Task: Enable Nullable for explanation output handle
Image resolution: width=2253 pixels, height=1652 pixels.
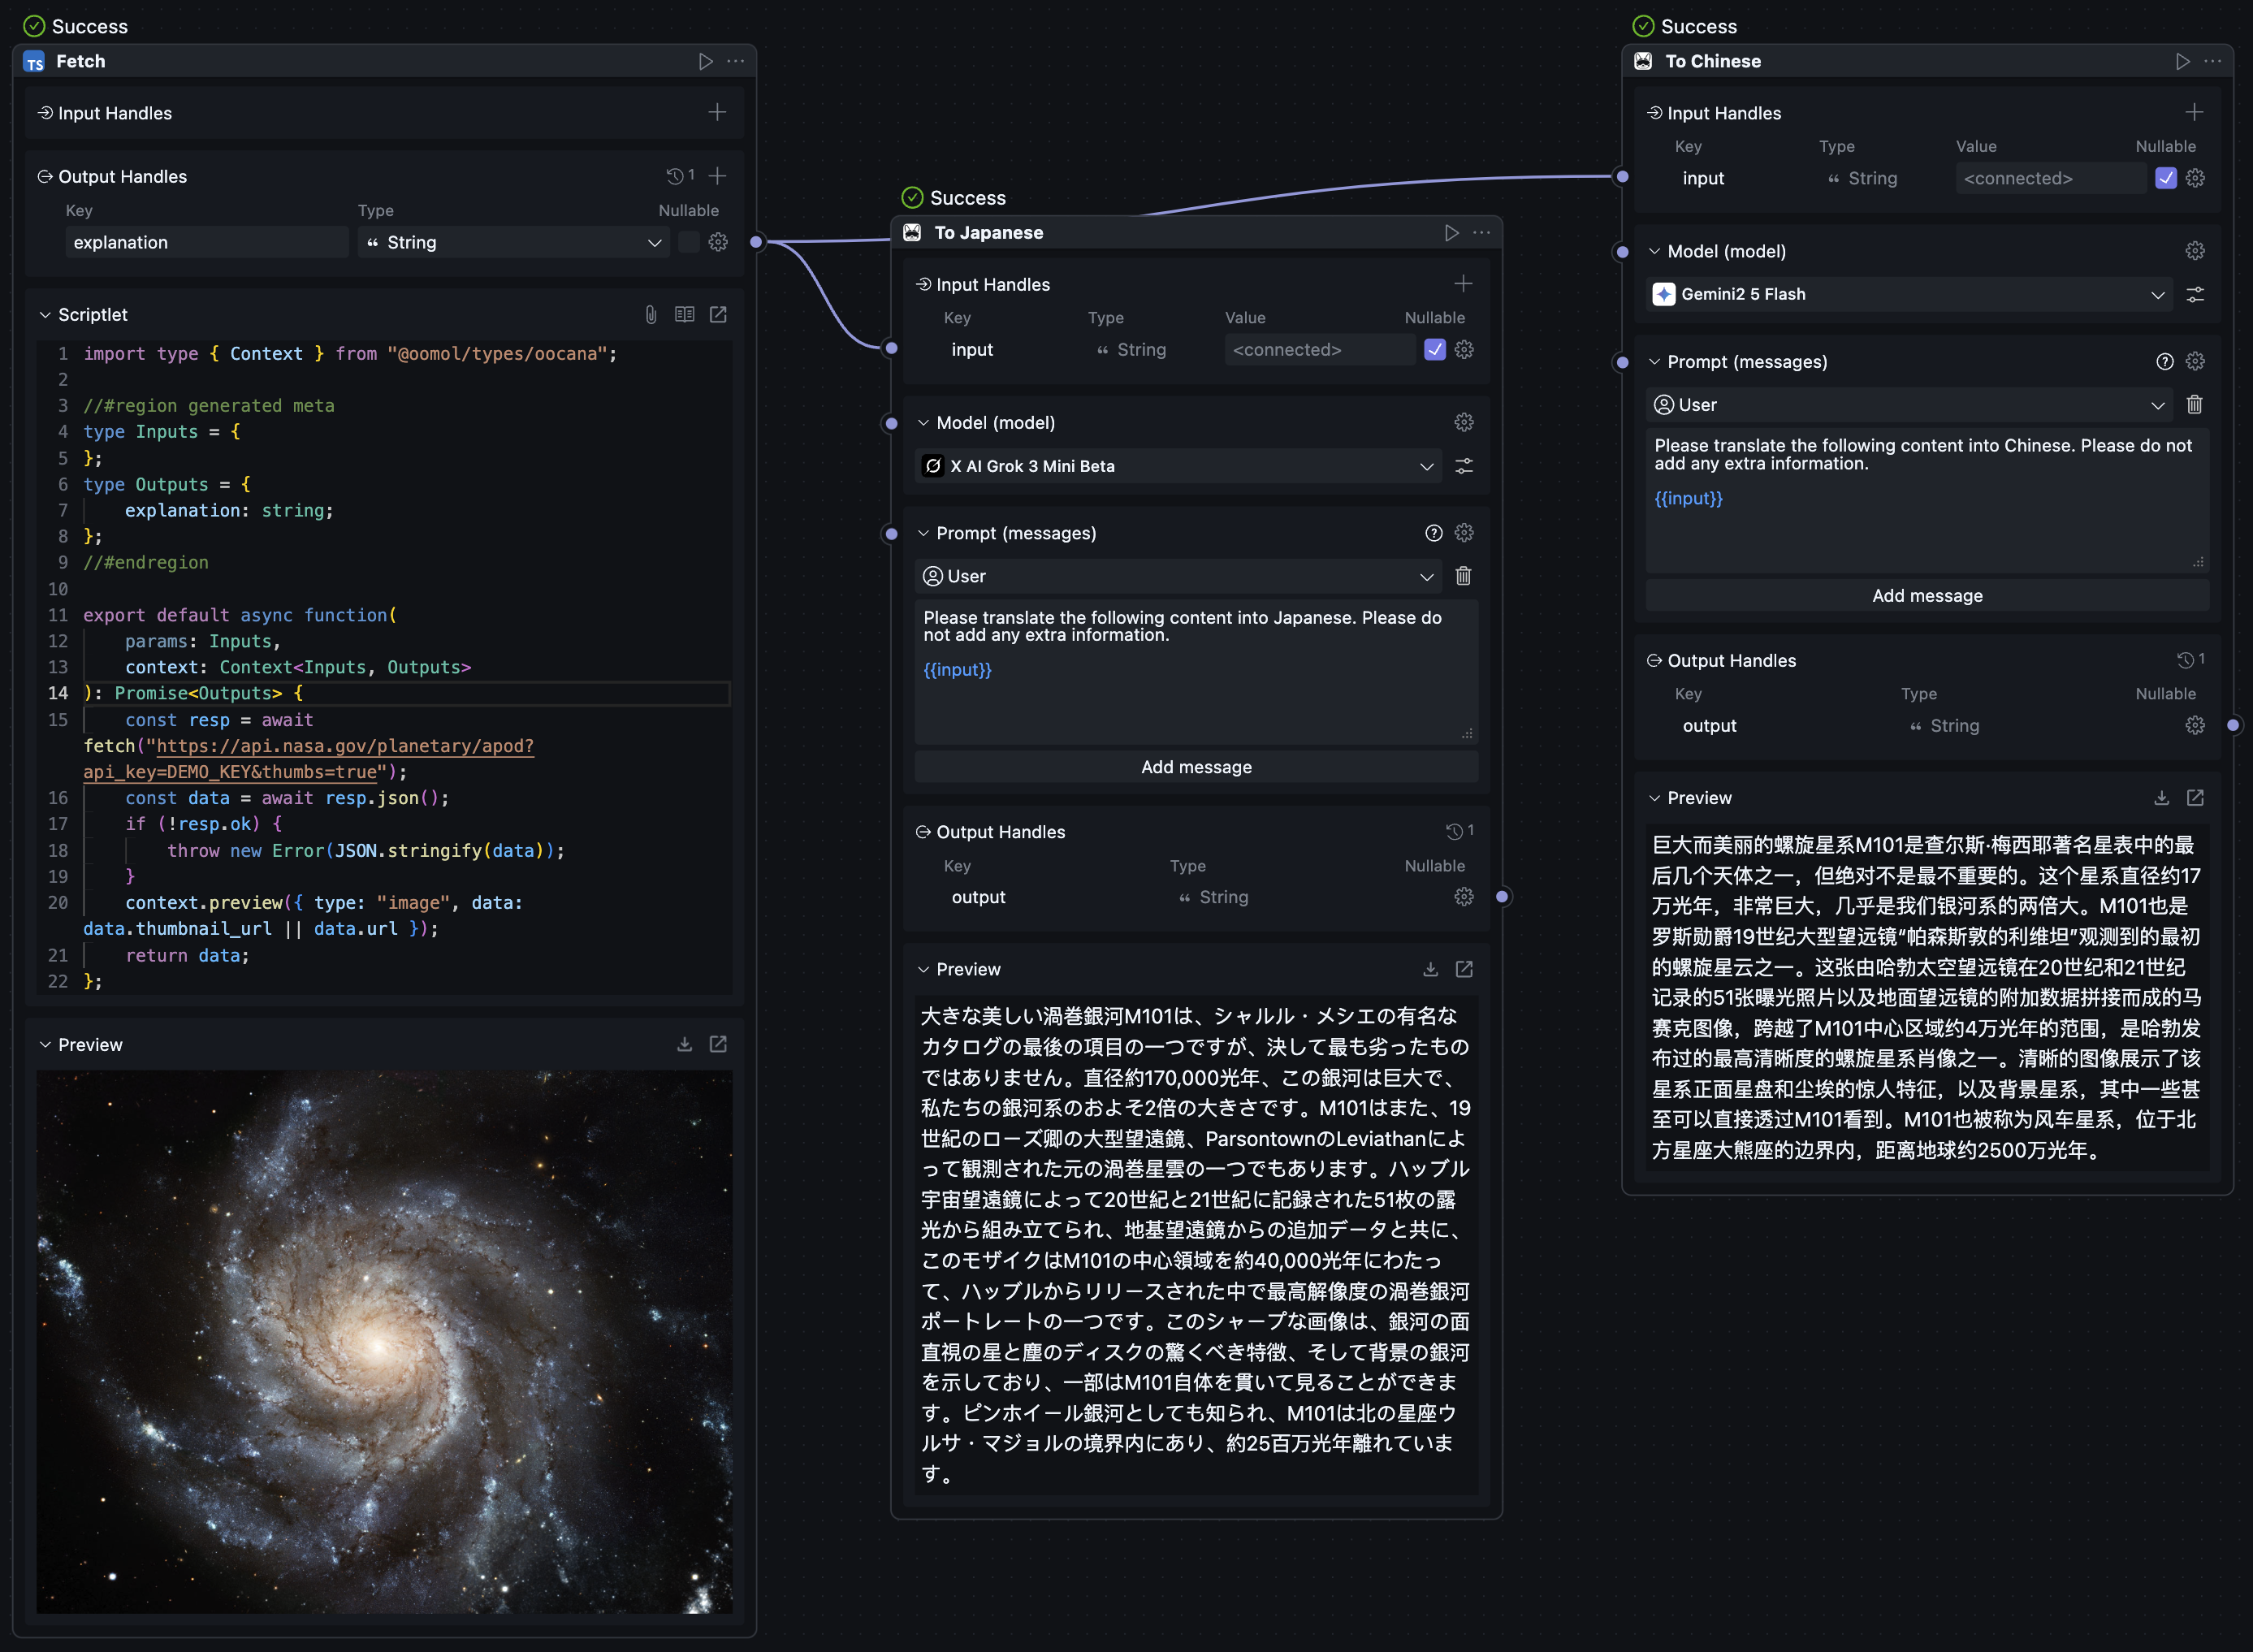Action: pyautogui.click(x=688, y=242)
